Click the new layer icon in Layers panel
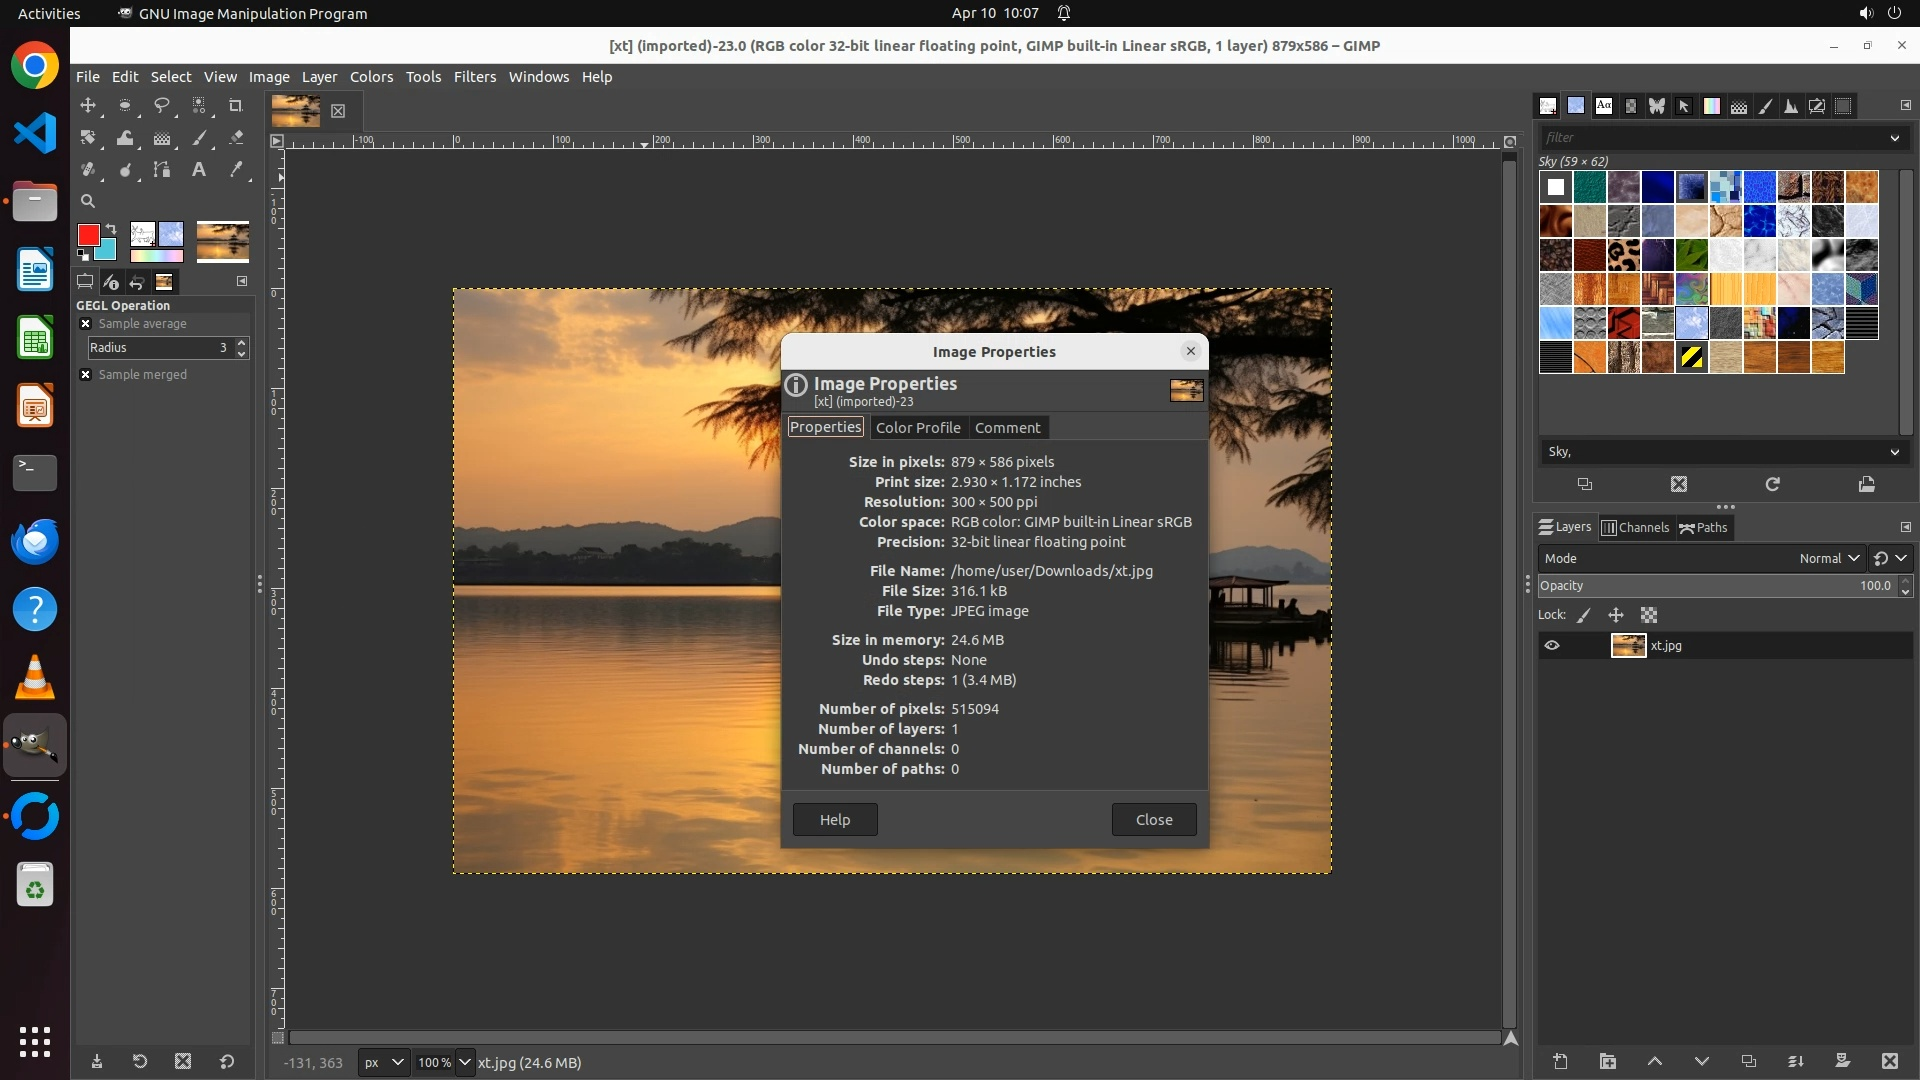 click(x=1560, y=1062)
